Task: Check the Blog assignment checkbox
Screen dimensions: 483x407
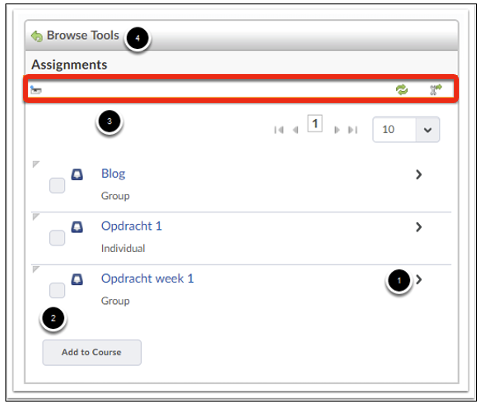Action: (x=57, y=186)
